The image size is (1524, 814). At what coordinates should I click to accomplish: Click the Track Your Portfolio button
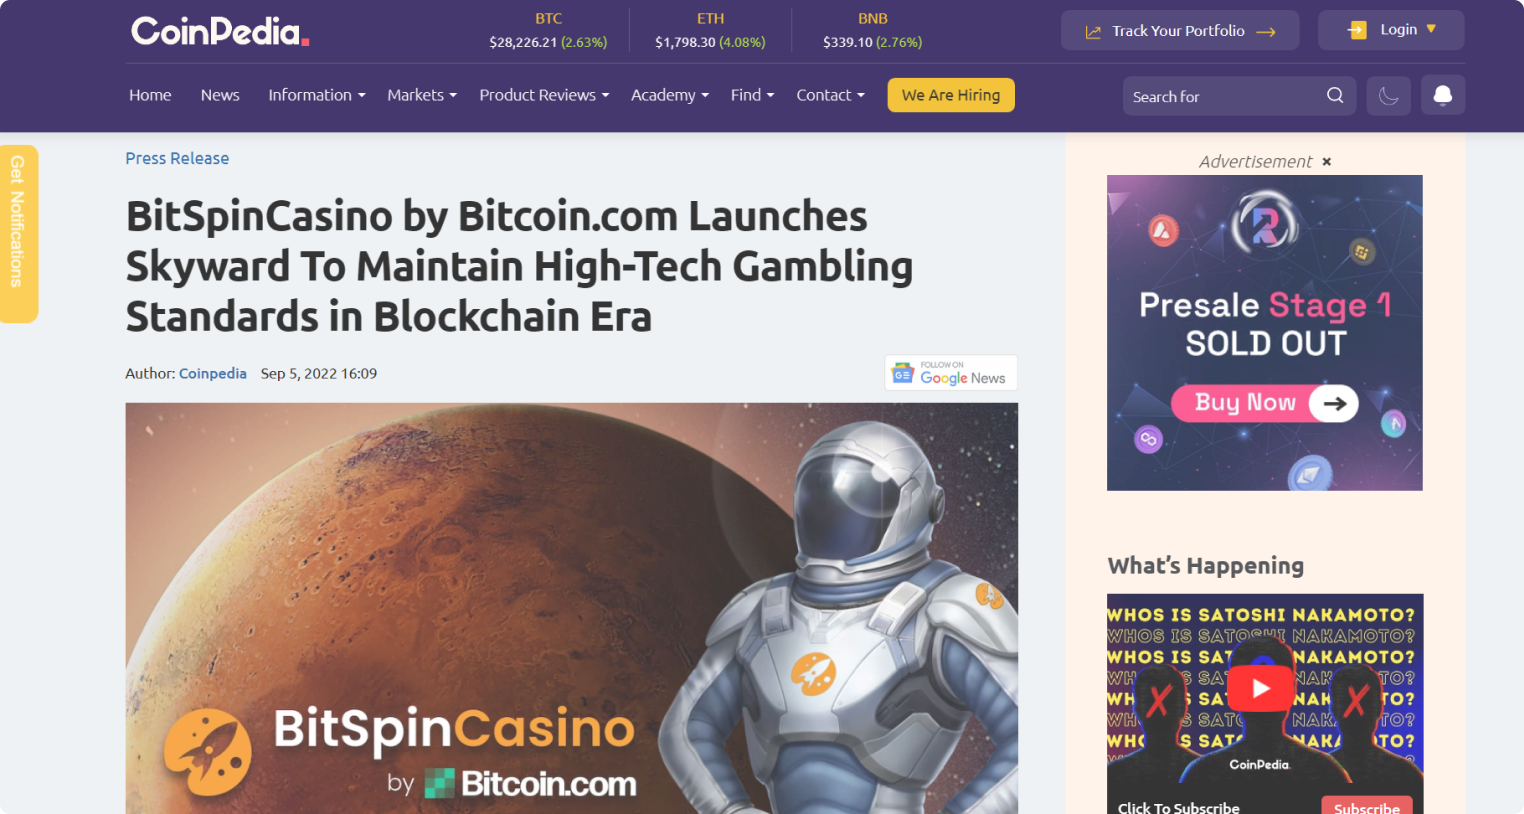[x=1180, y=30]
